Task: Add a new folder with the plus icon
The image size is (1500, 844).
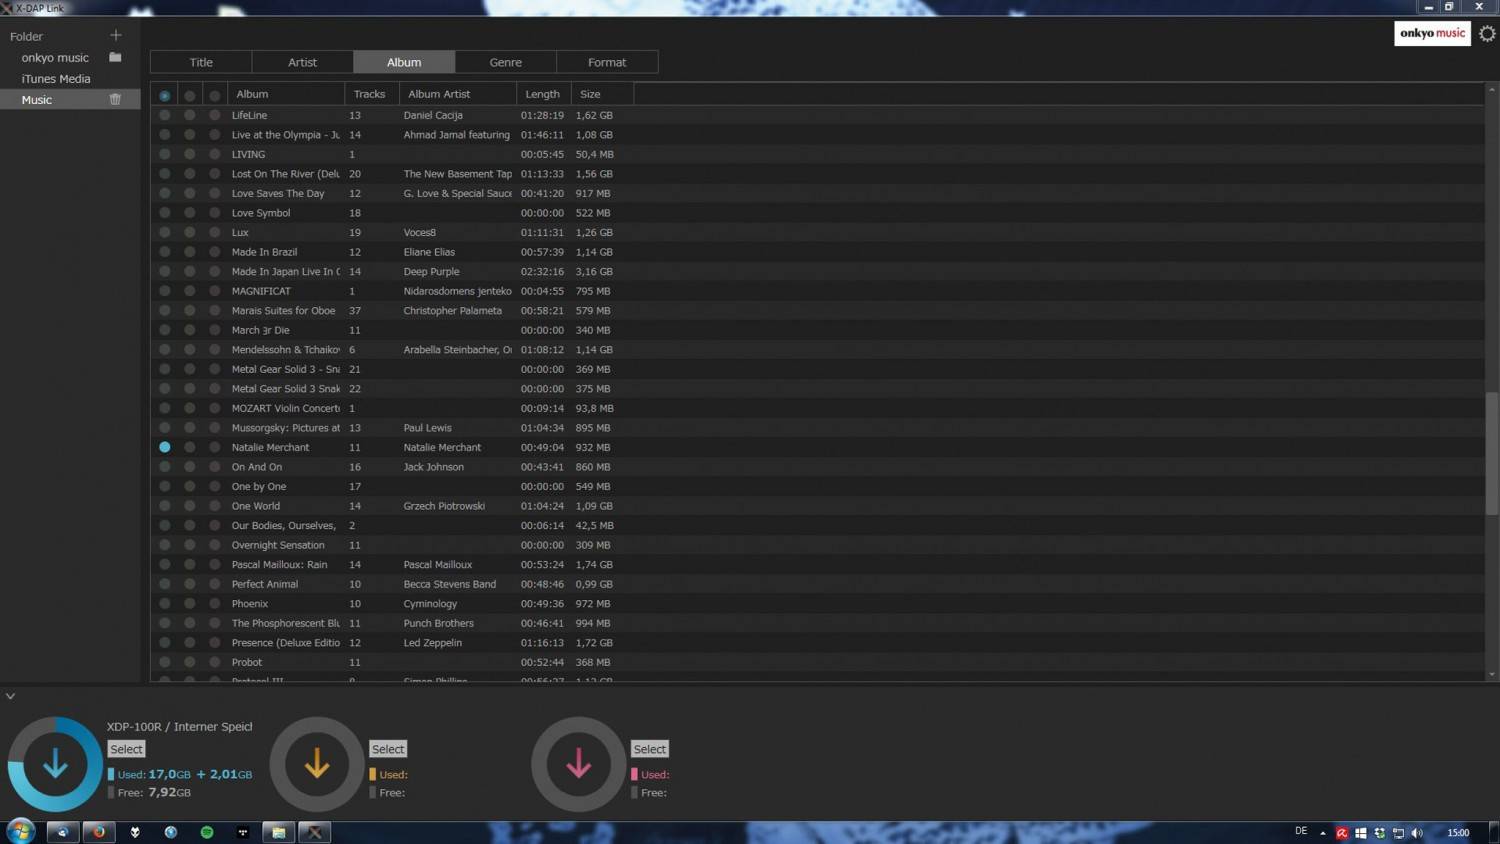Action: (x=115, y=35)
